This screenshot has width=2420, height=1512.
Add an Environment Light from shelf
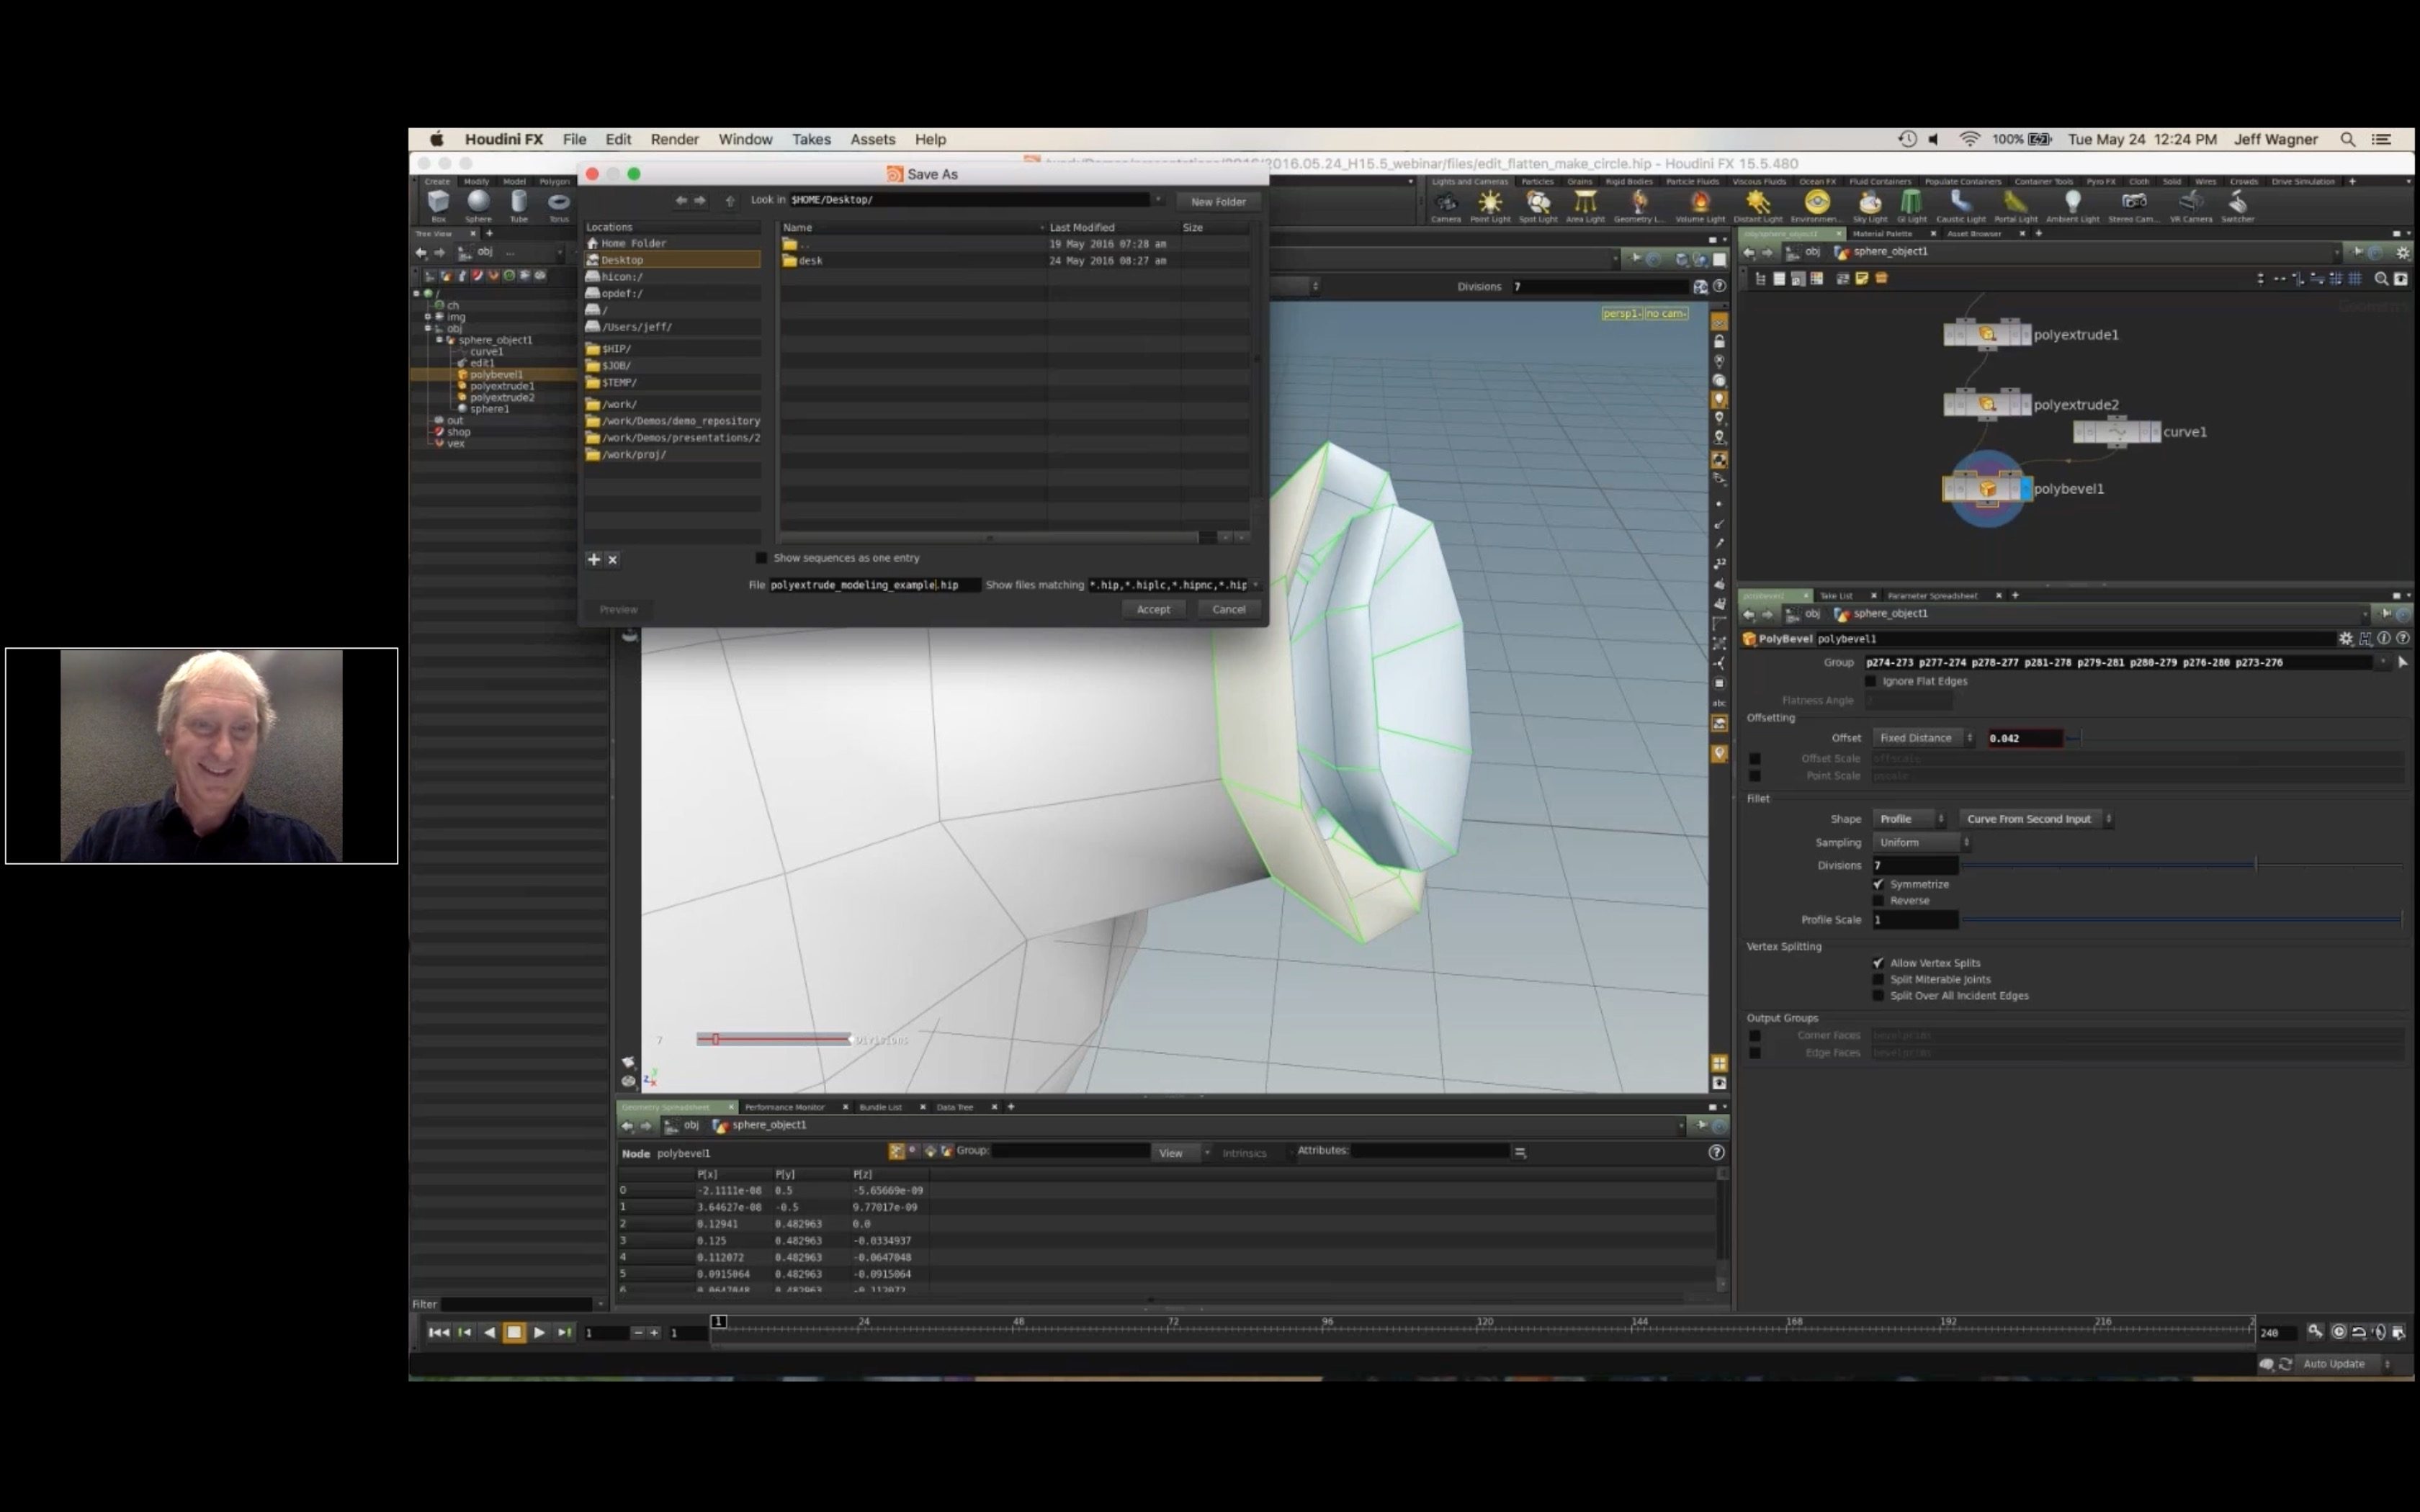point(1816,206)
